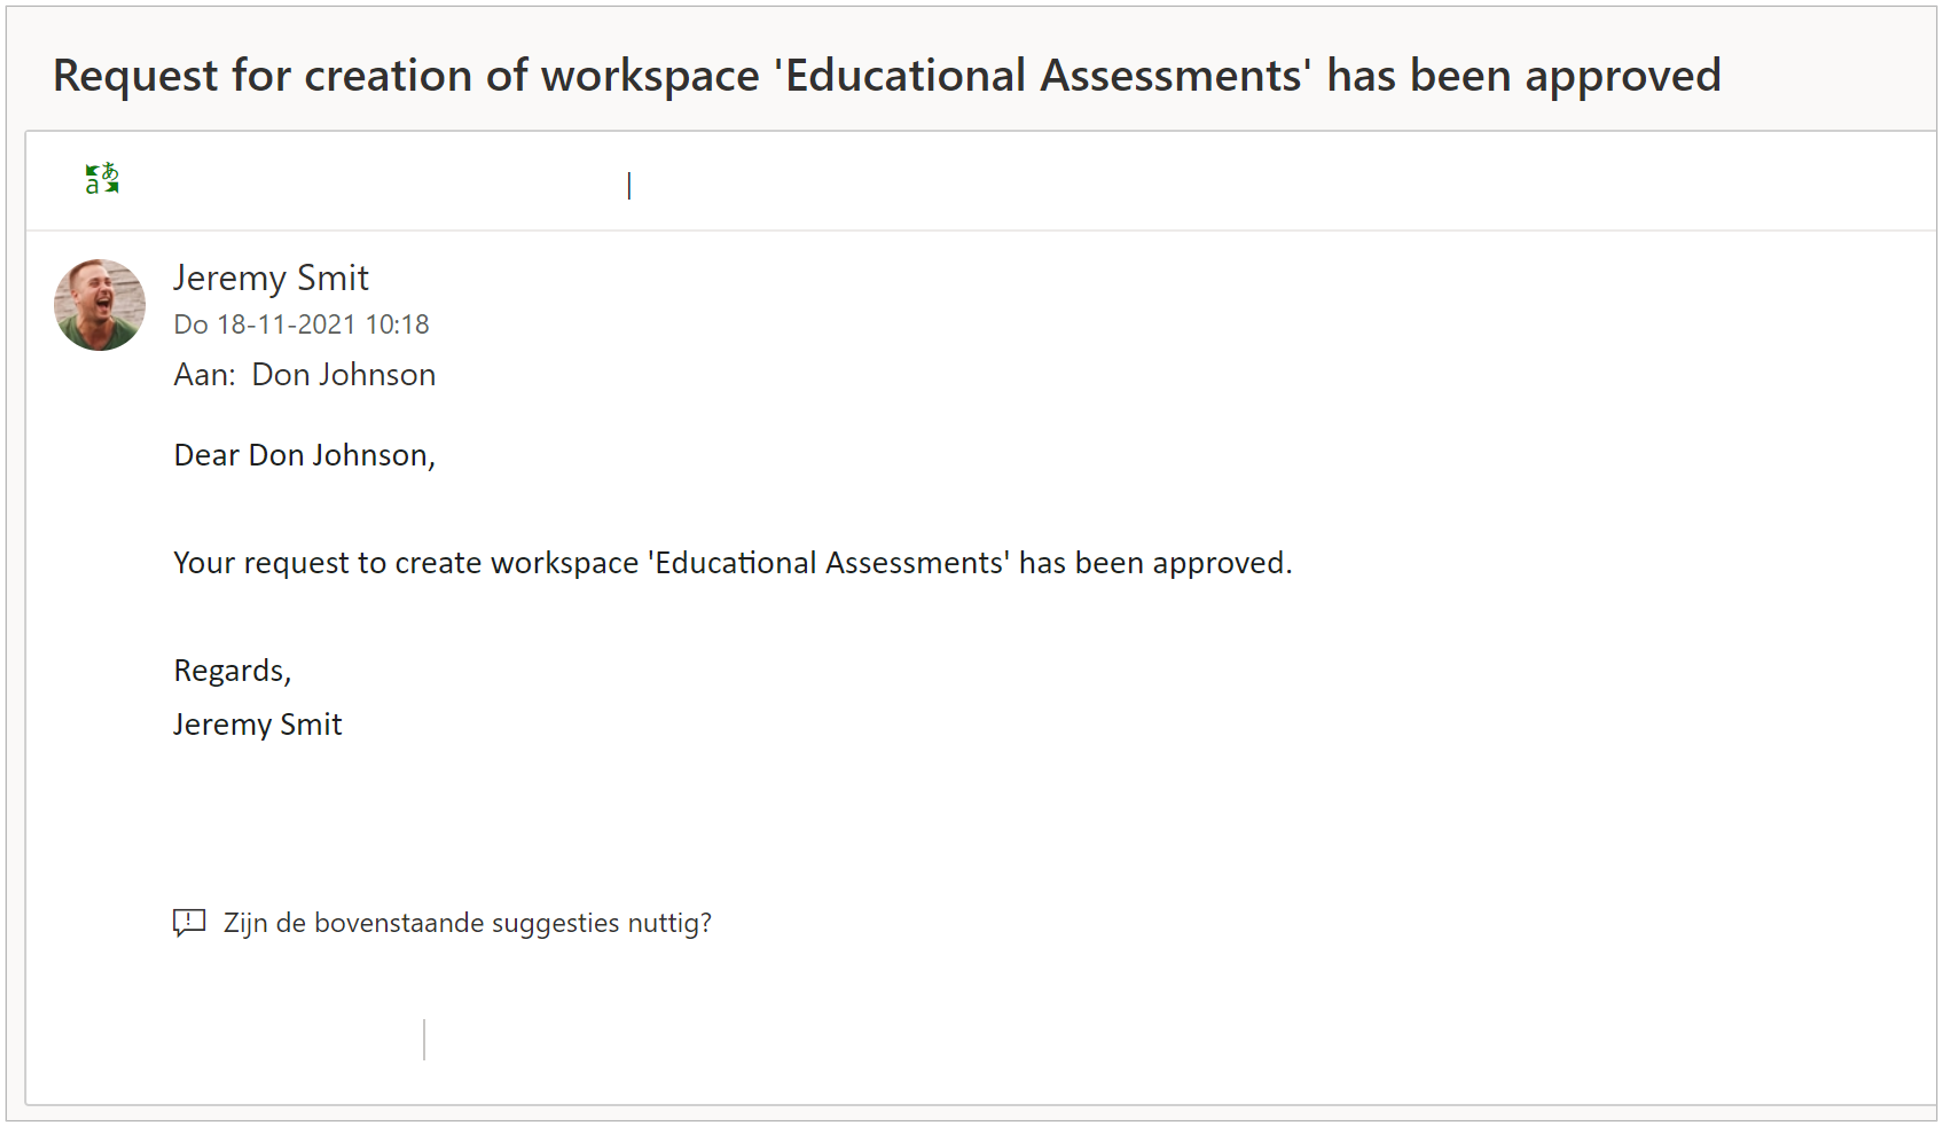Click 'Zijn de bovenstaande suggesties nuttig?' link

coord(467,922)
